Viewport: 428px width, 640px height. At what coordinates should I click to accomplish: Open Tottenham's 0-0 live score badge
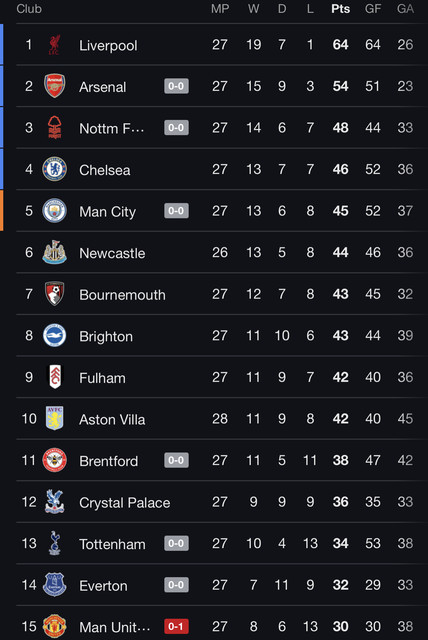tap(176, 543)
